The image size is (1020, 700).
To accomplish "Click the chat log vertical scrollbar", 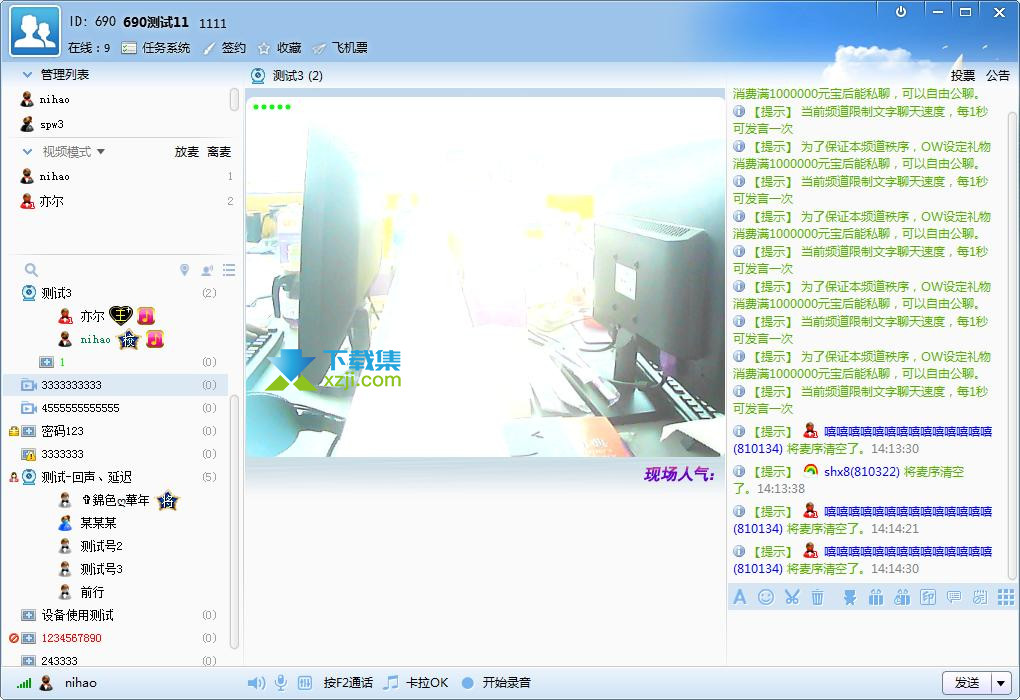I will pos(1012,345).
